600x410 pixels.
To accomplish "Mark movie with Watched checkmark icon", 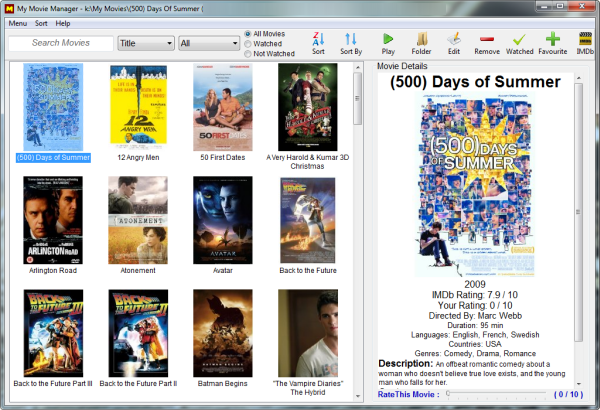I will (x=519, y=39).
